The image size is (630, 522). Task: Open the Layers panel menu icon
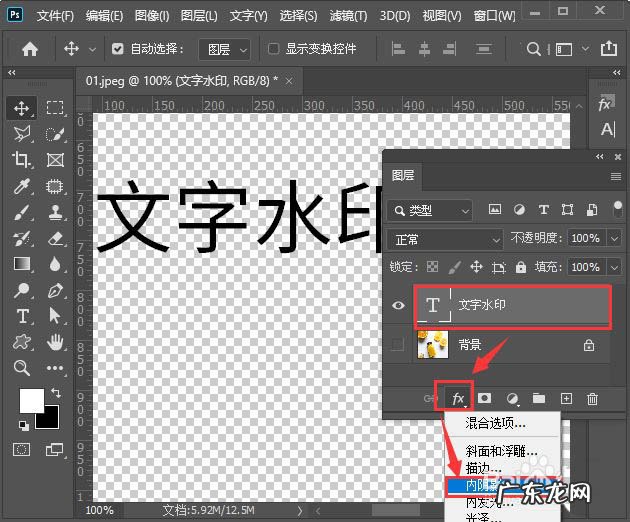[x=616, y=176]
